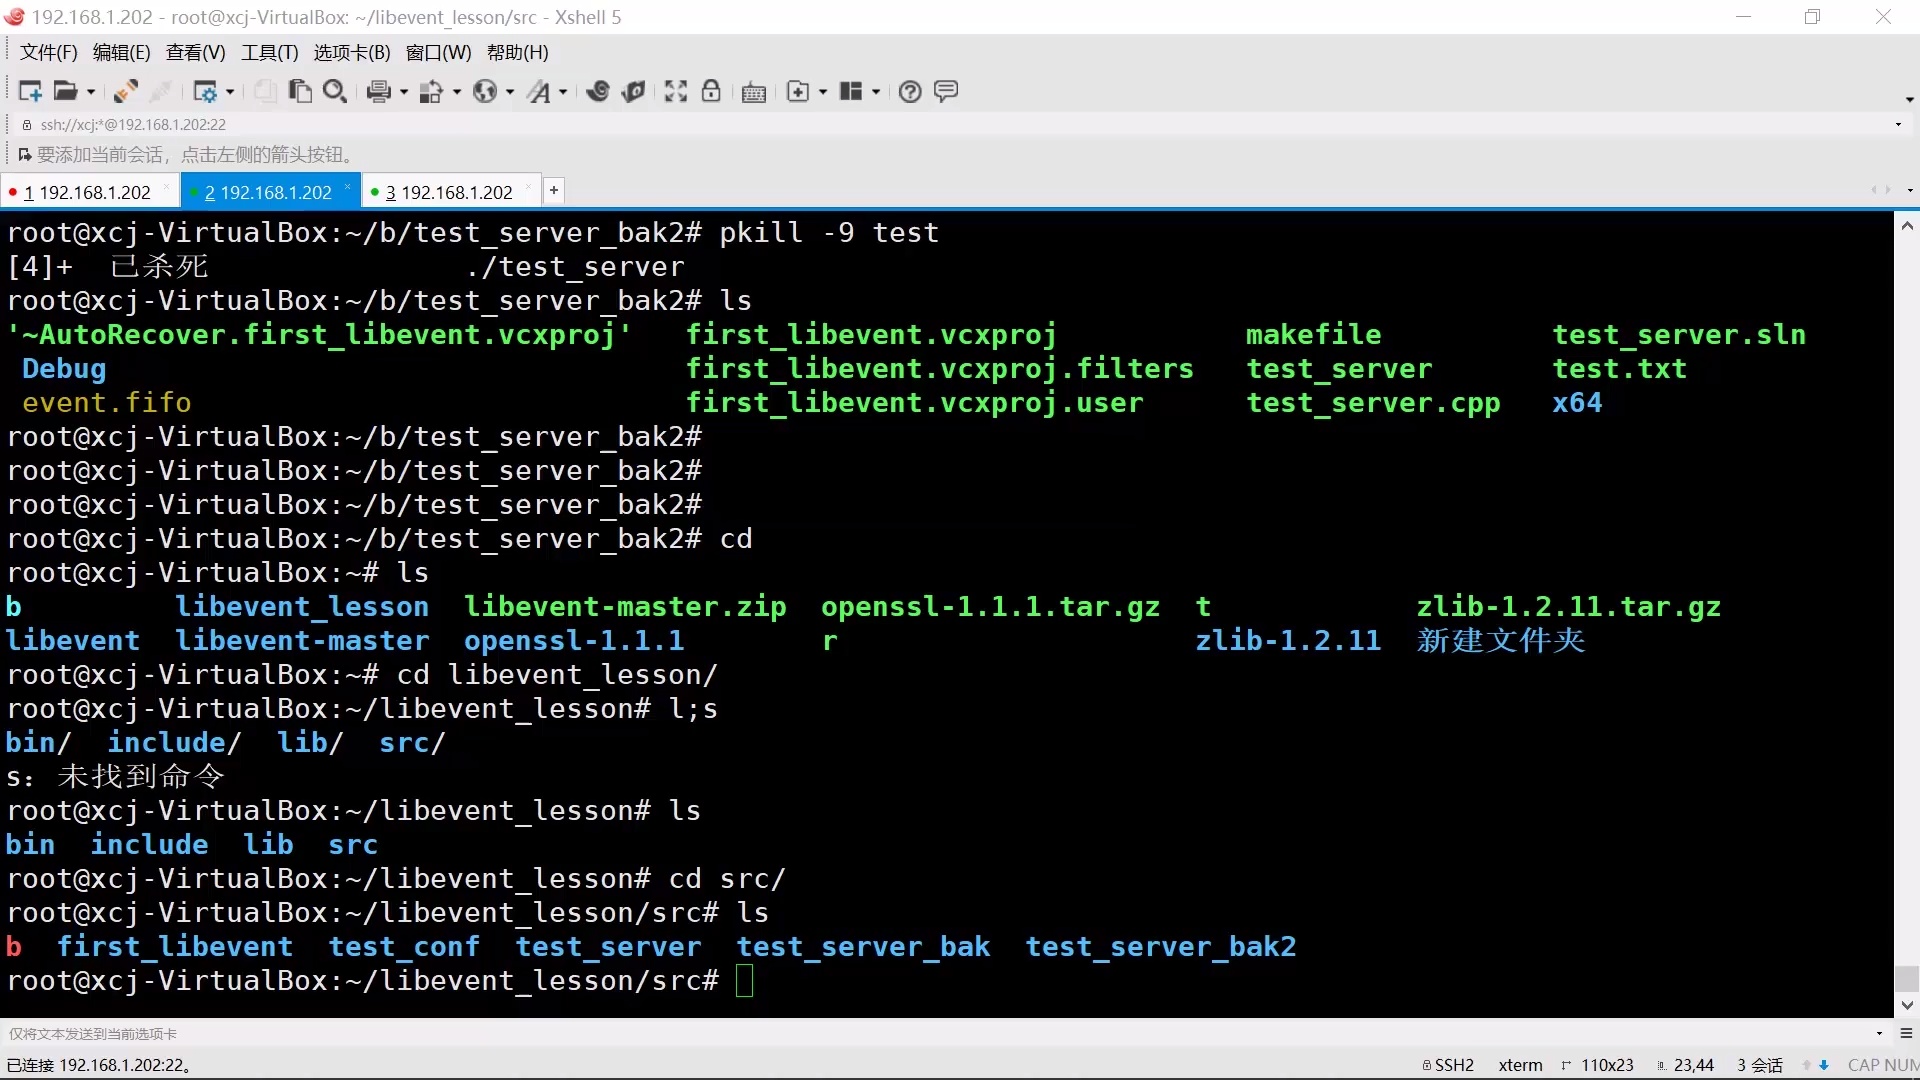
Task: Click terminal scrollbar down arrow
Action: tap(1907, 1005)
